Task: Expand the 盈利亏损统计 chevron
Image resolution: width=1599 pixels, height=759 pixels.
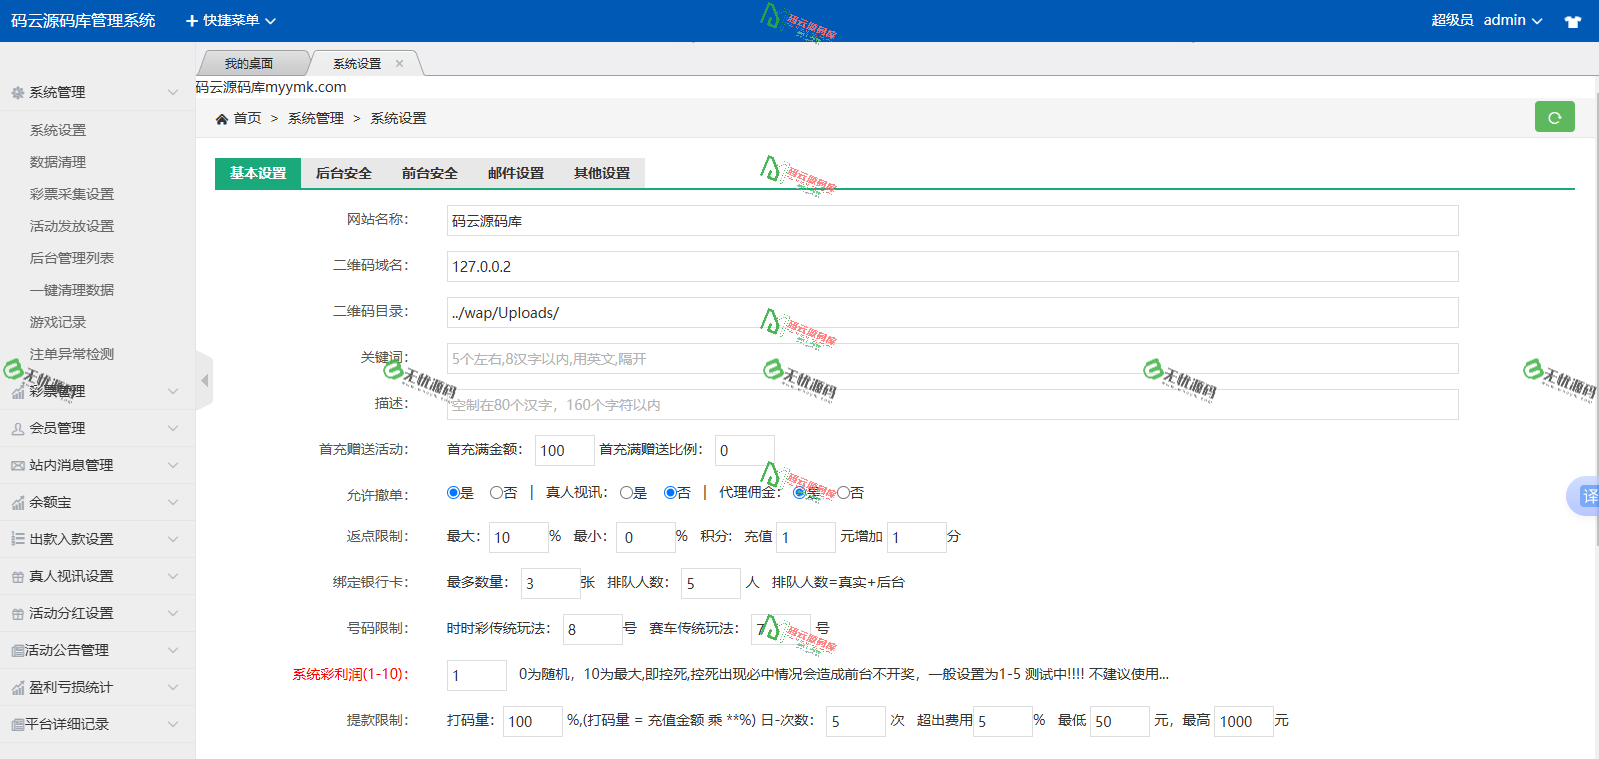Action: (172, 687)
